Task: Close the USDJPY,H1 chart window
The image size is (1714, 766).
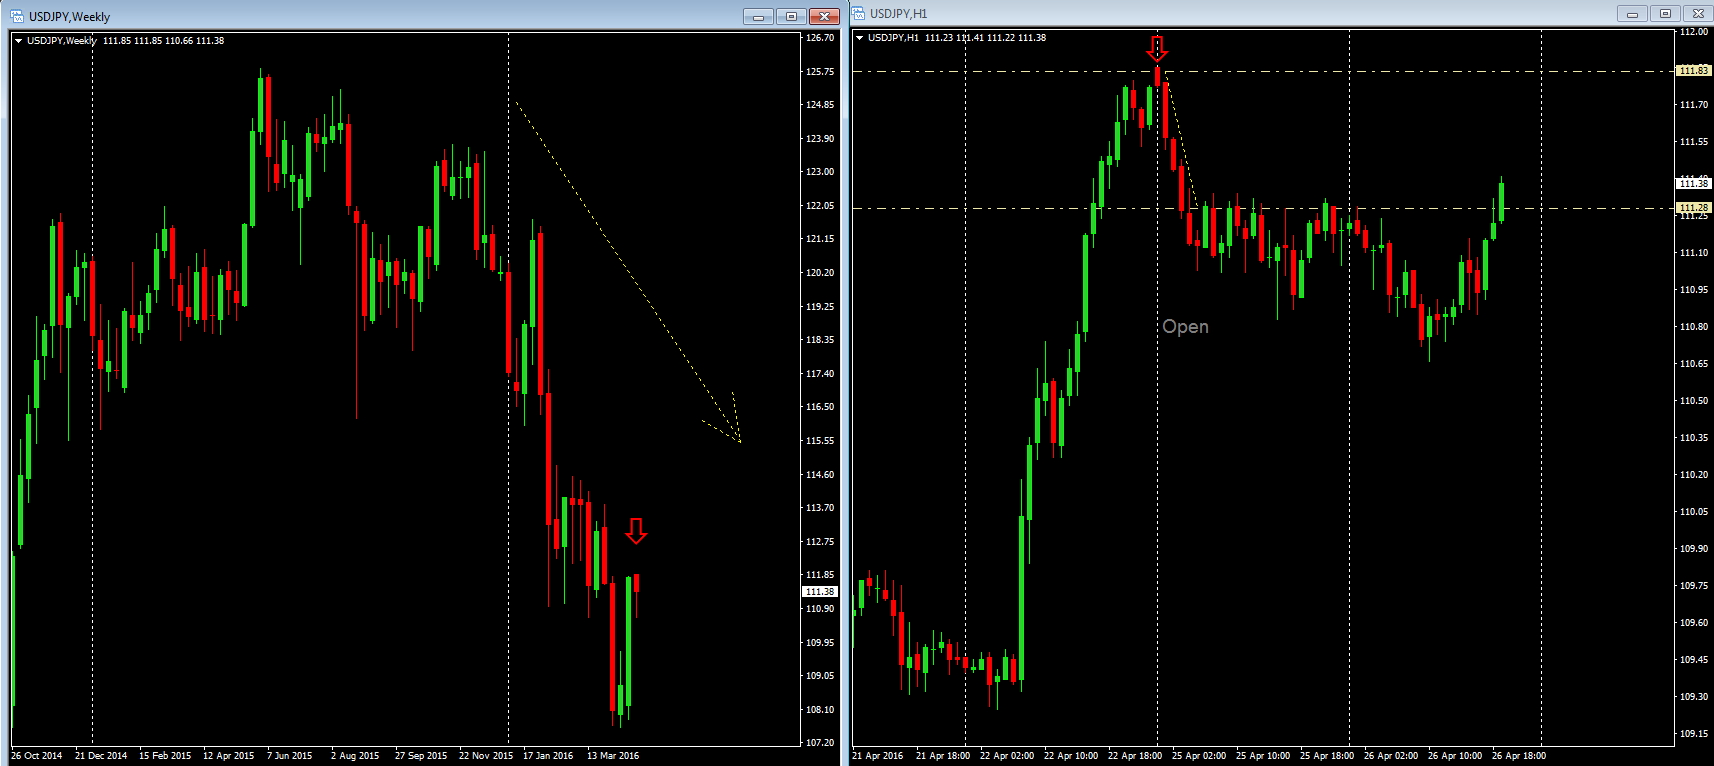Action: coord(1698,13)
